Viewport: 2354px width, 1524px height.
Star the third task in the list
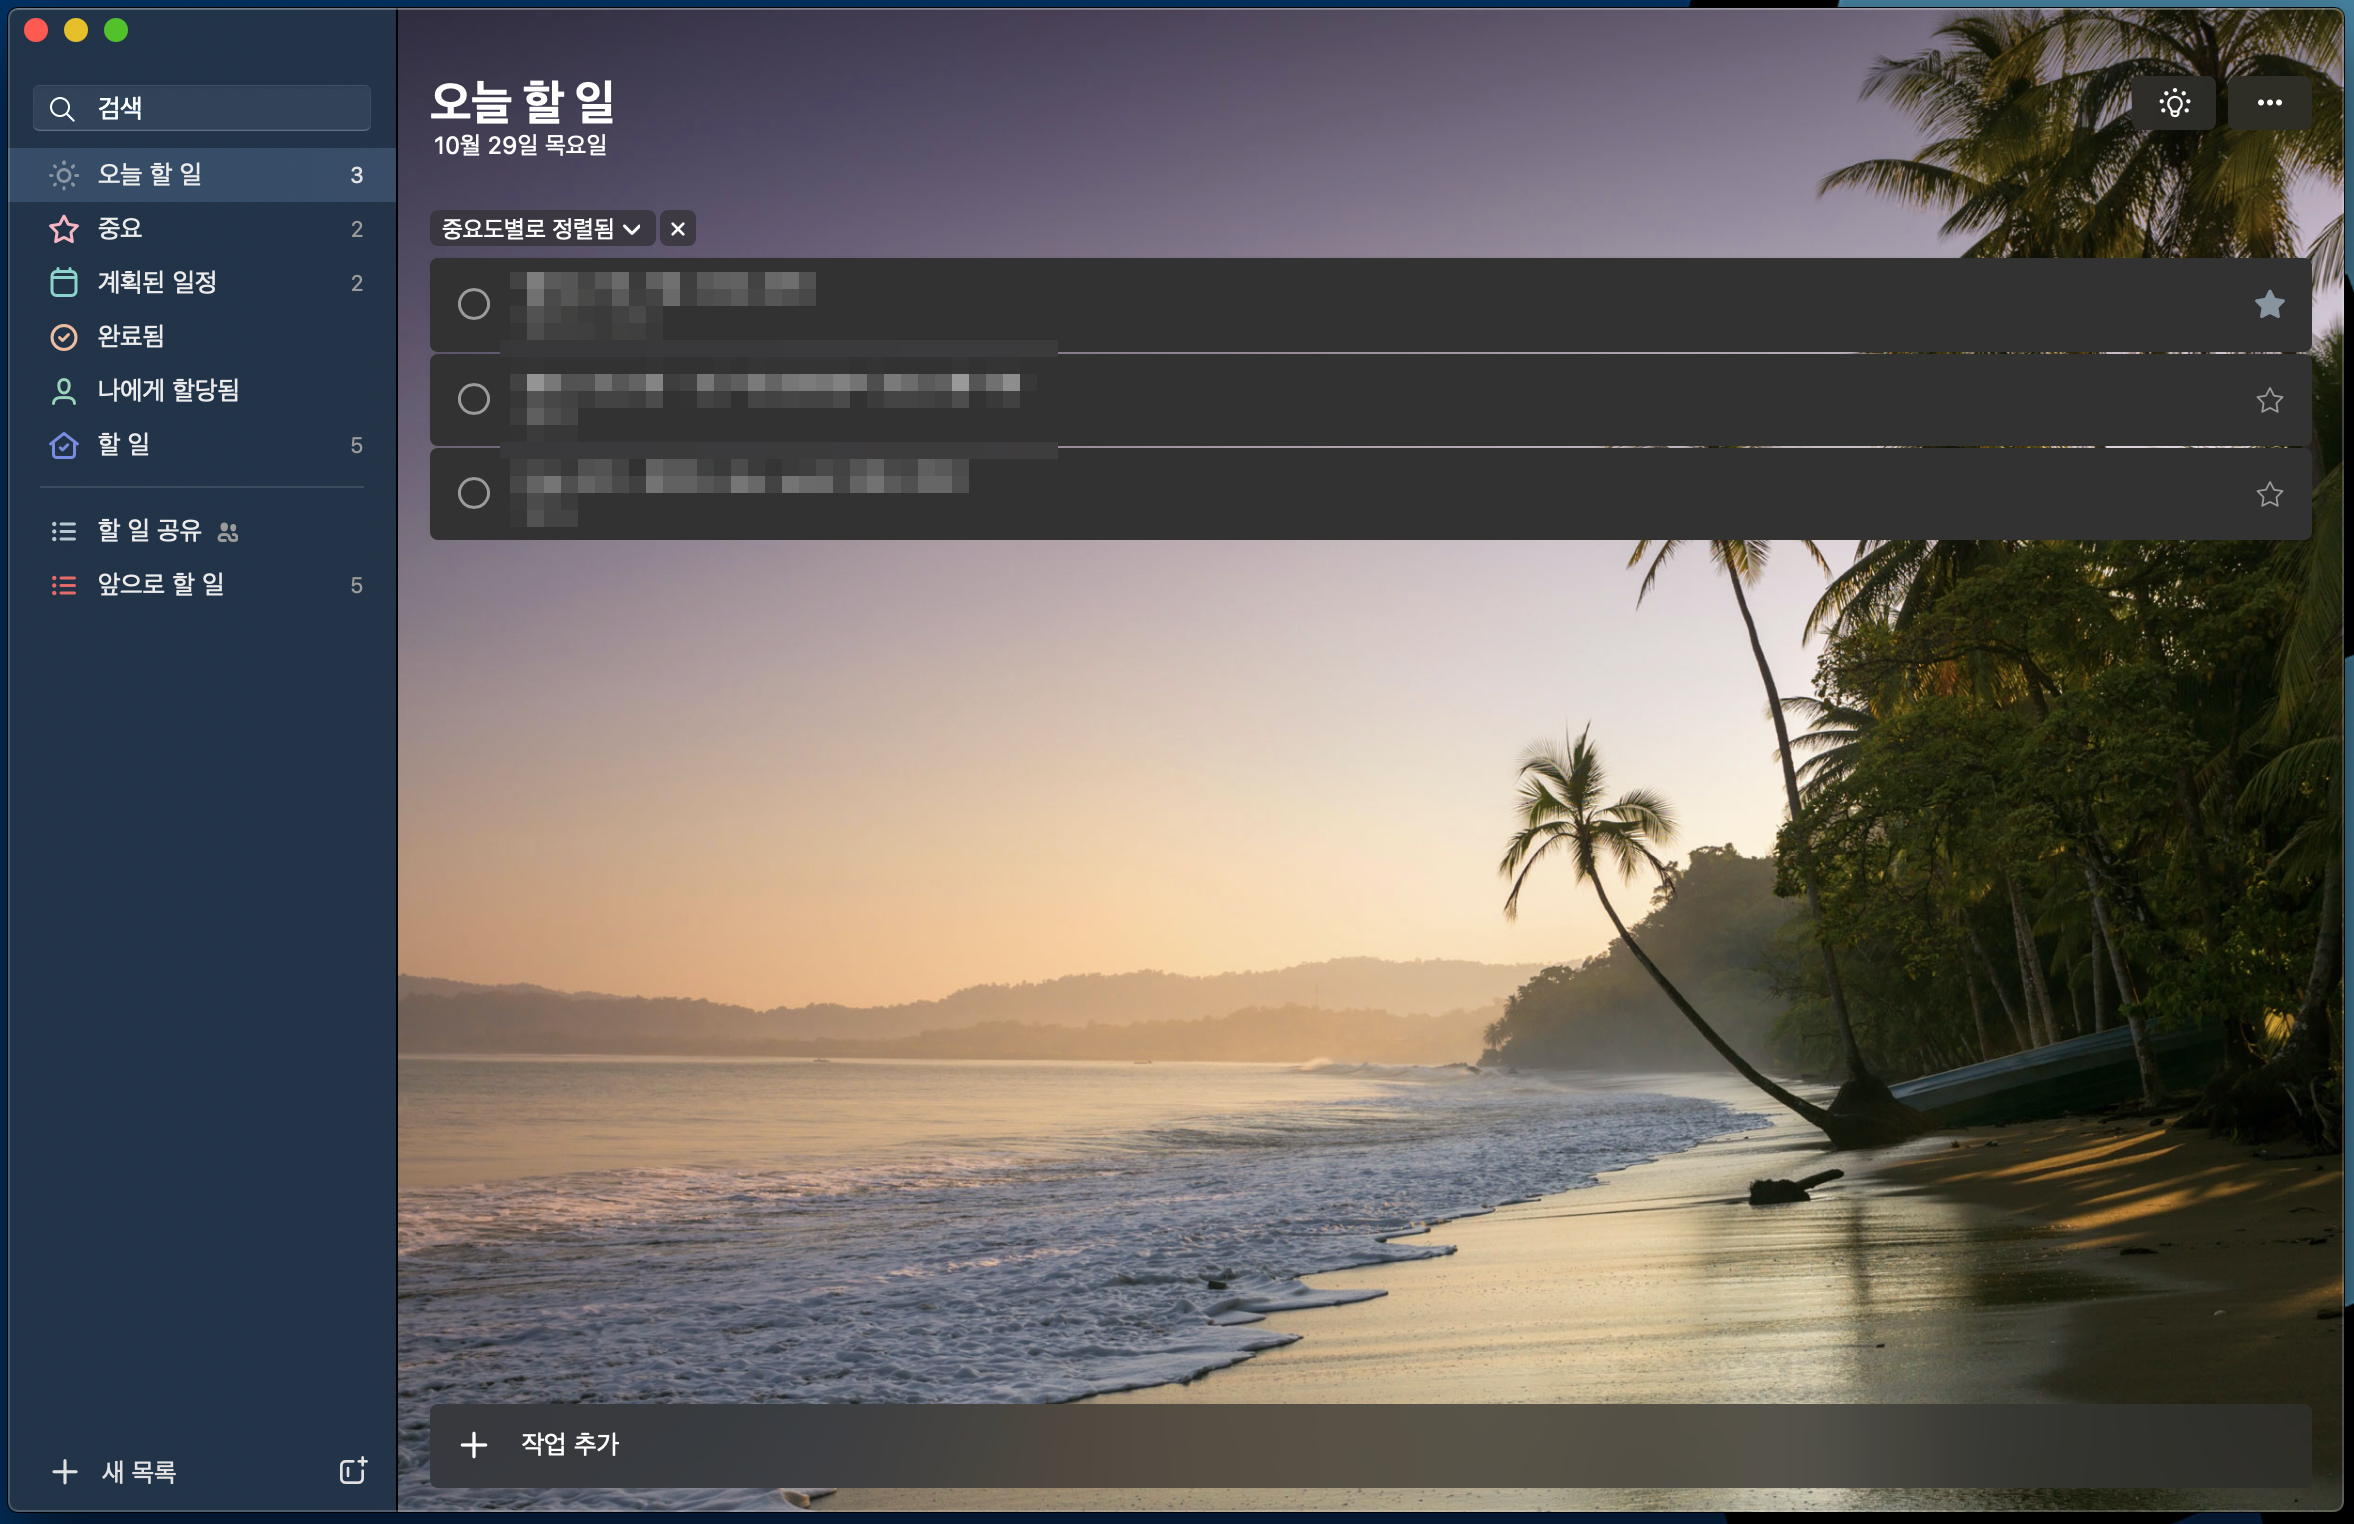pyautogui.click(x=2269, y=494)
